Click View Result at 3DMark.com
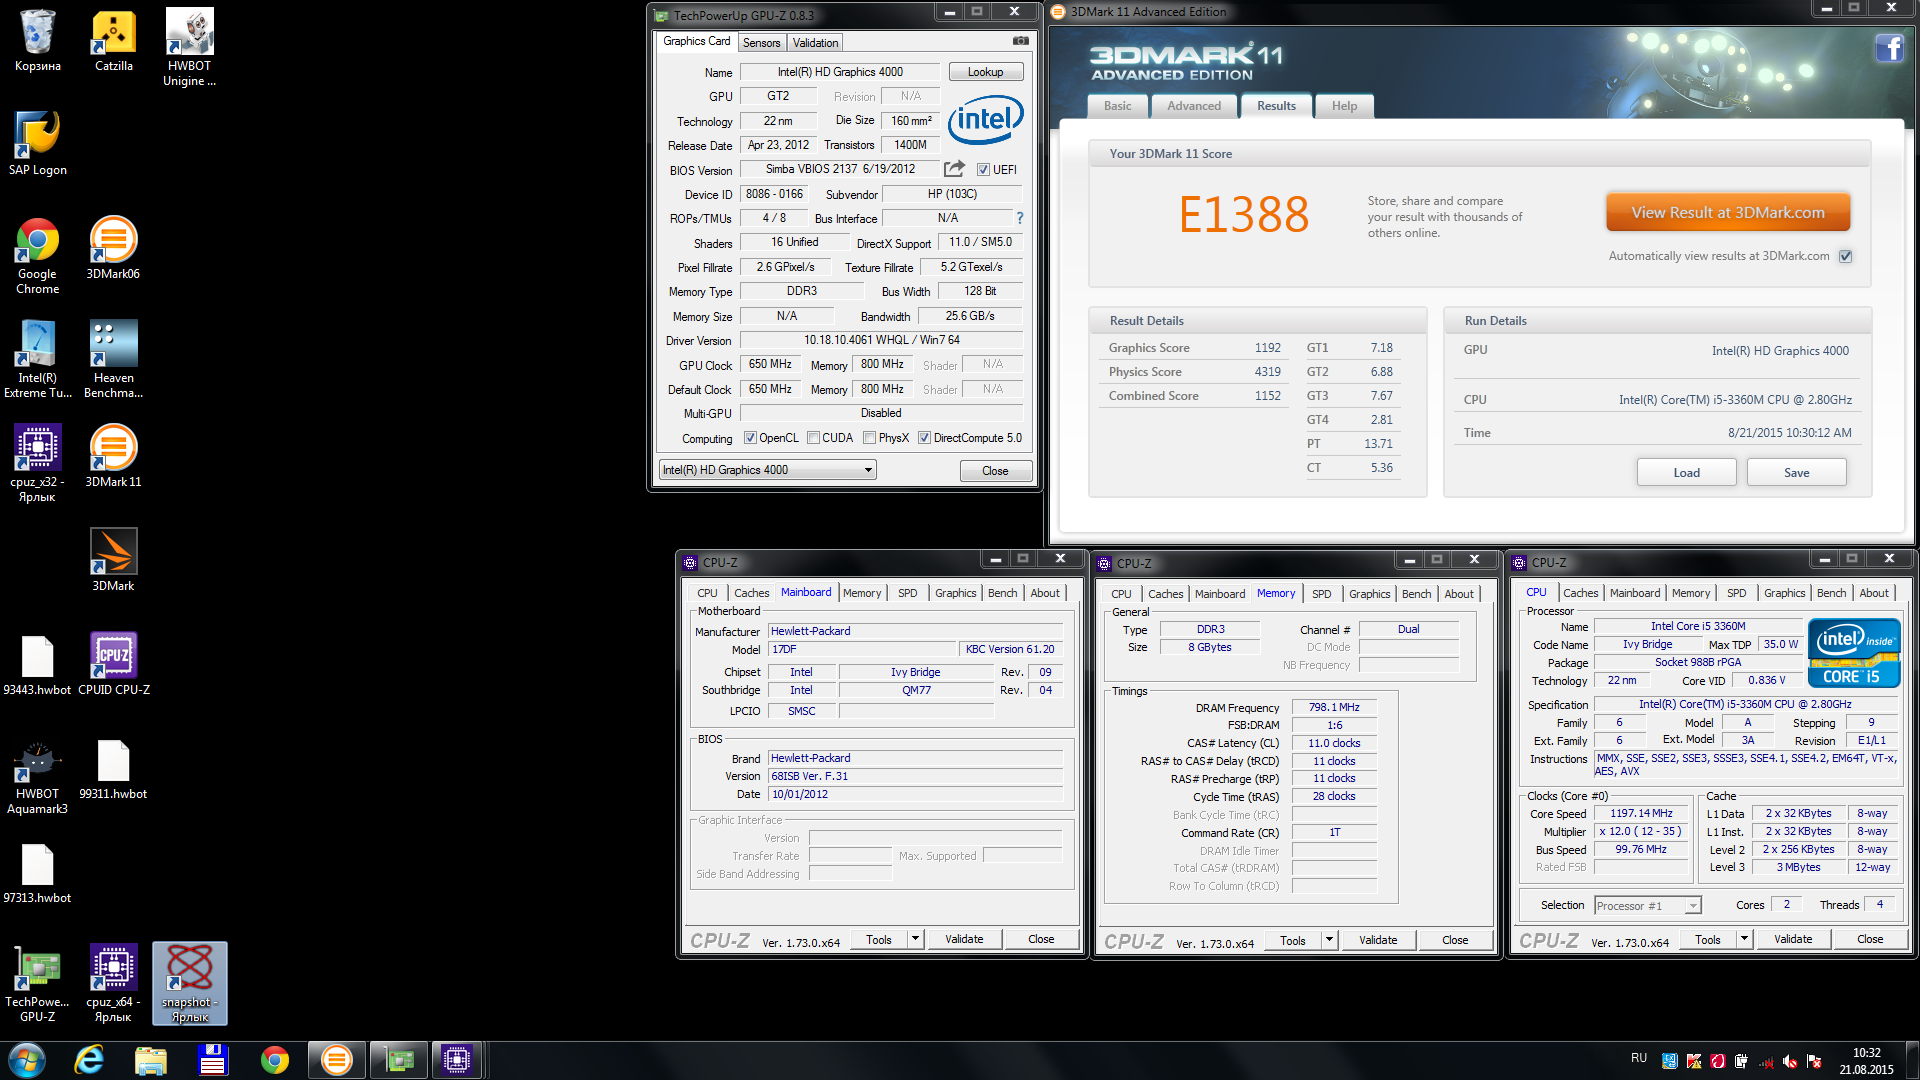The height and width of the screenshot is (1080, 1920). point(1728,213)
